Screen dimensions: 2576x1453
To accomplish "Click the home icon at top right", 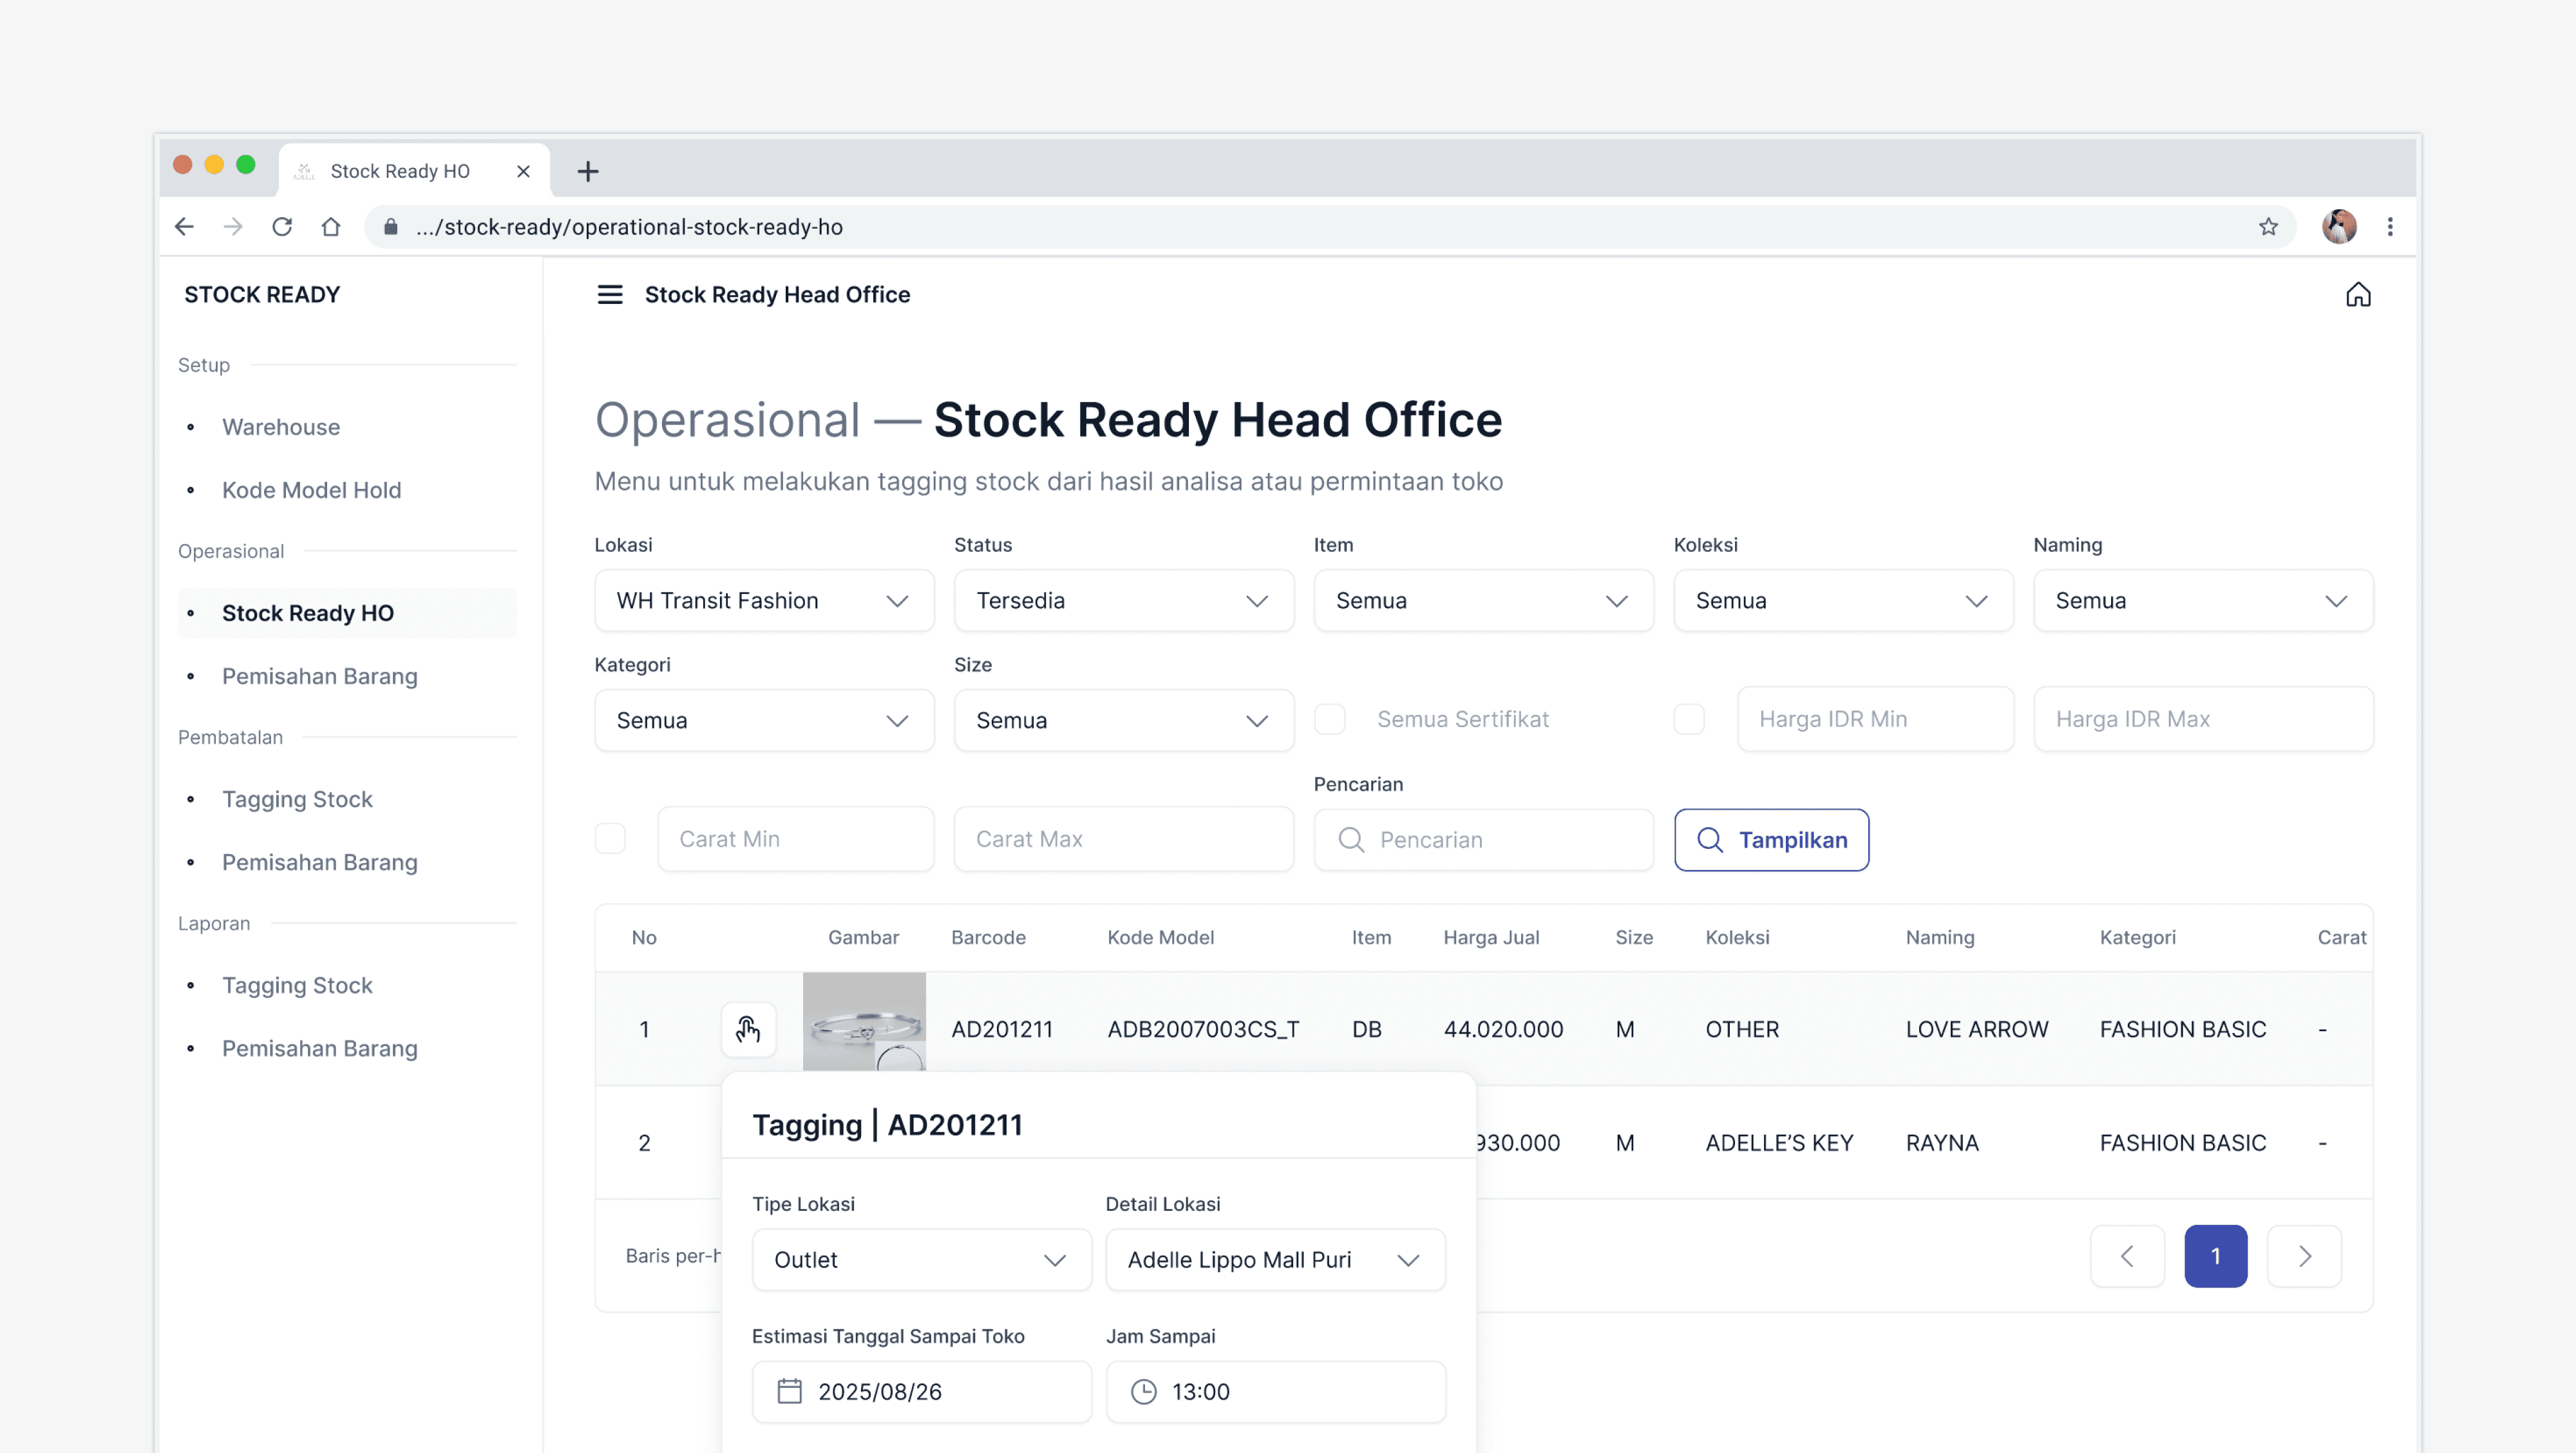I will [x=2358, y=294].
